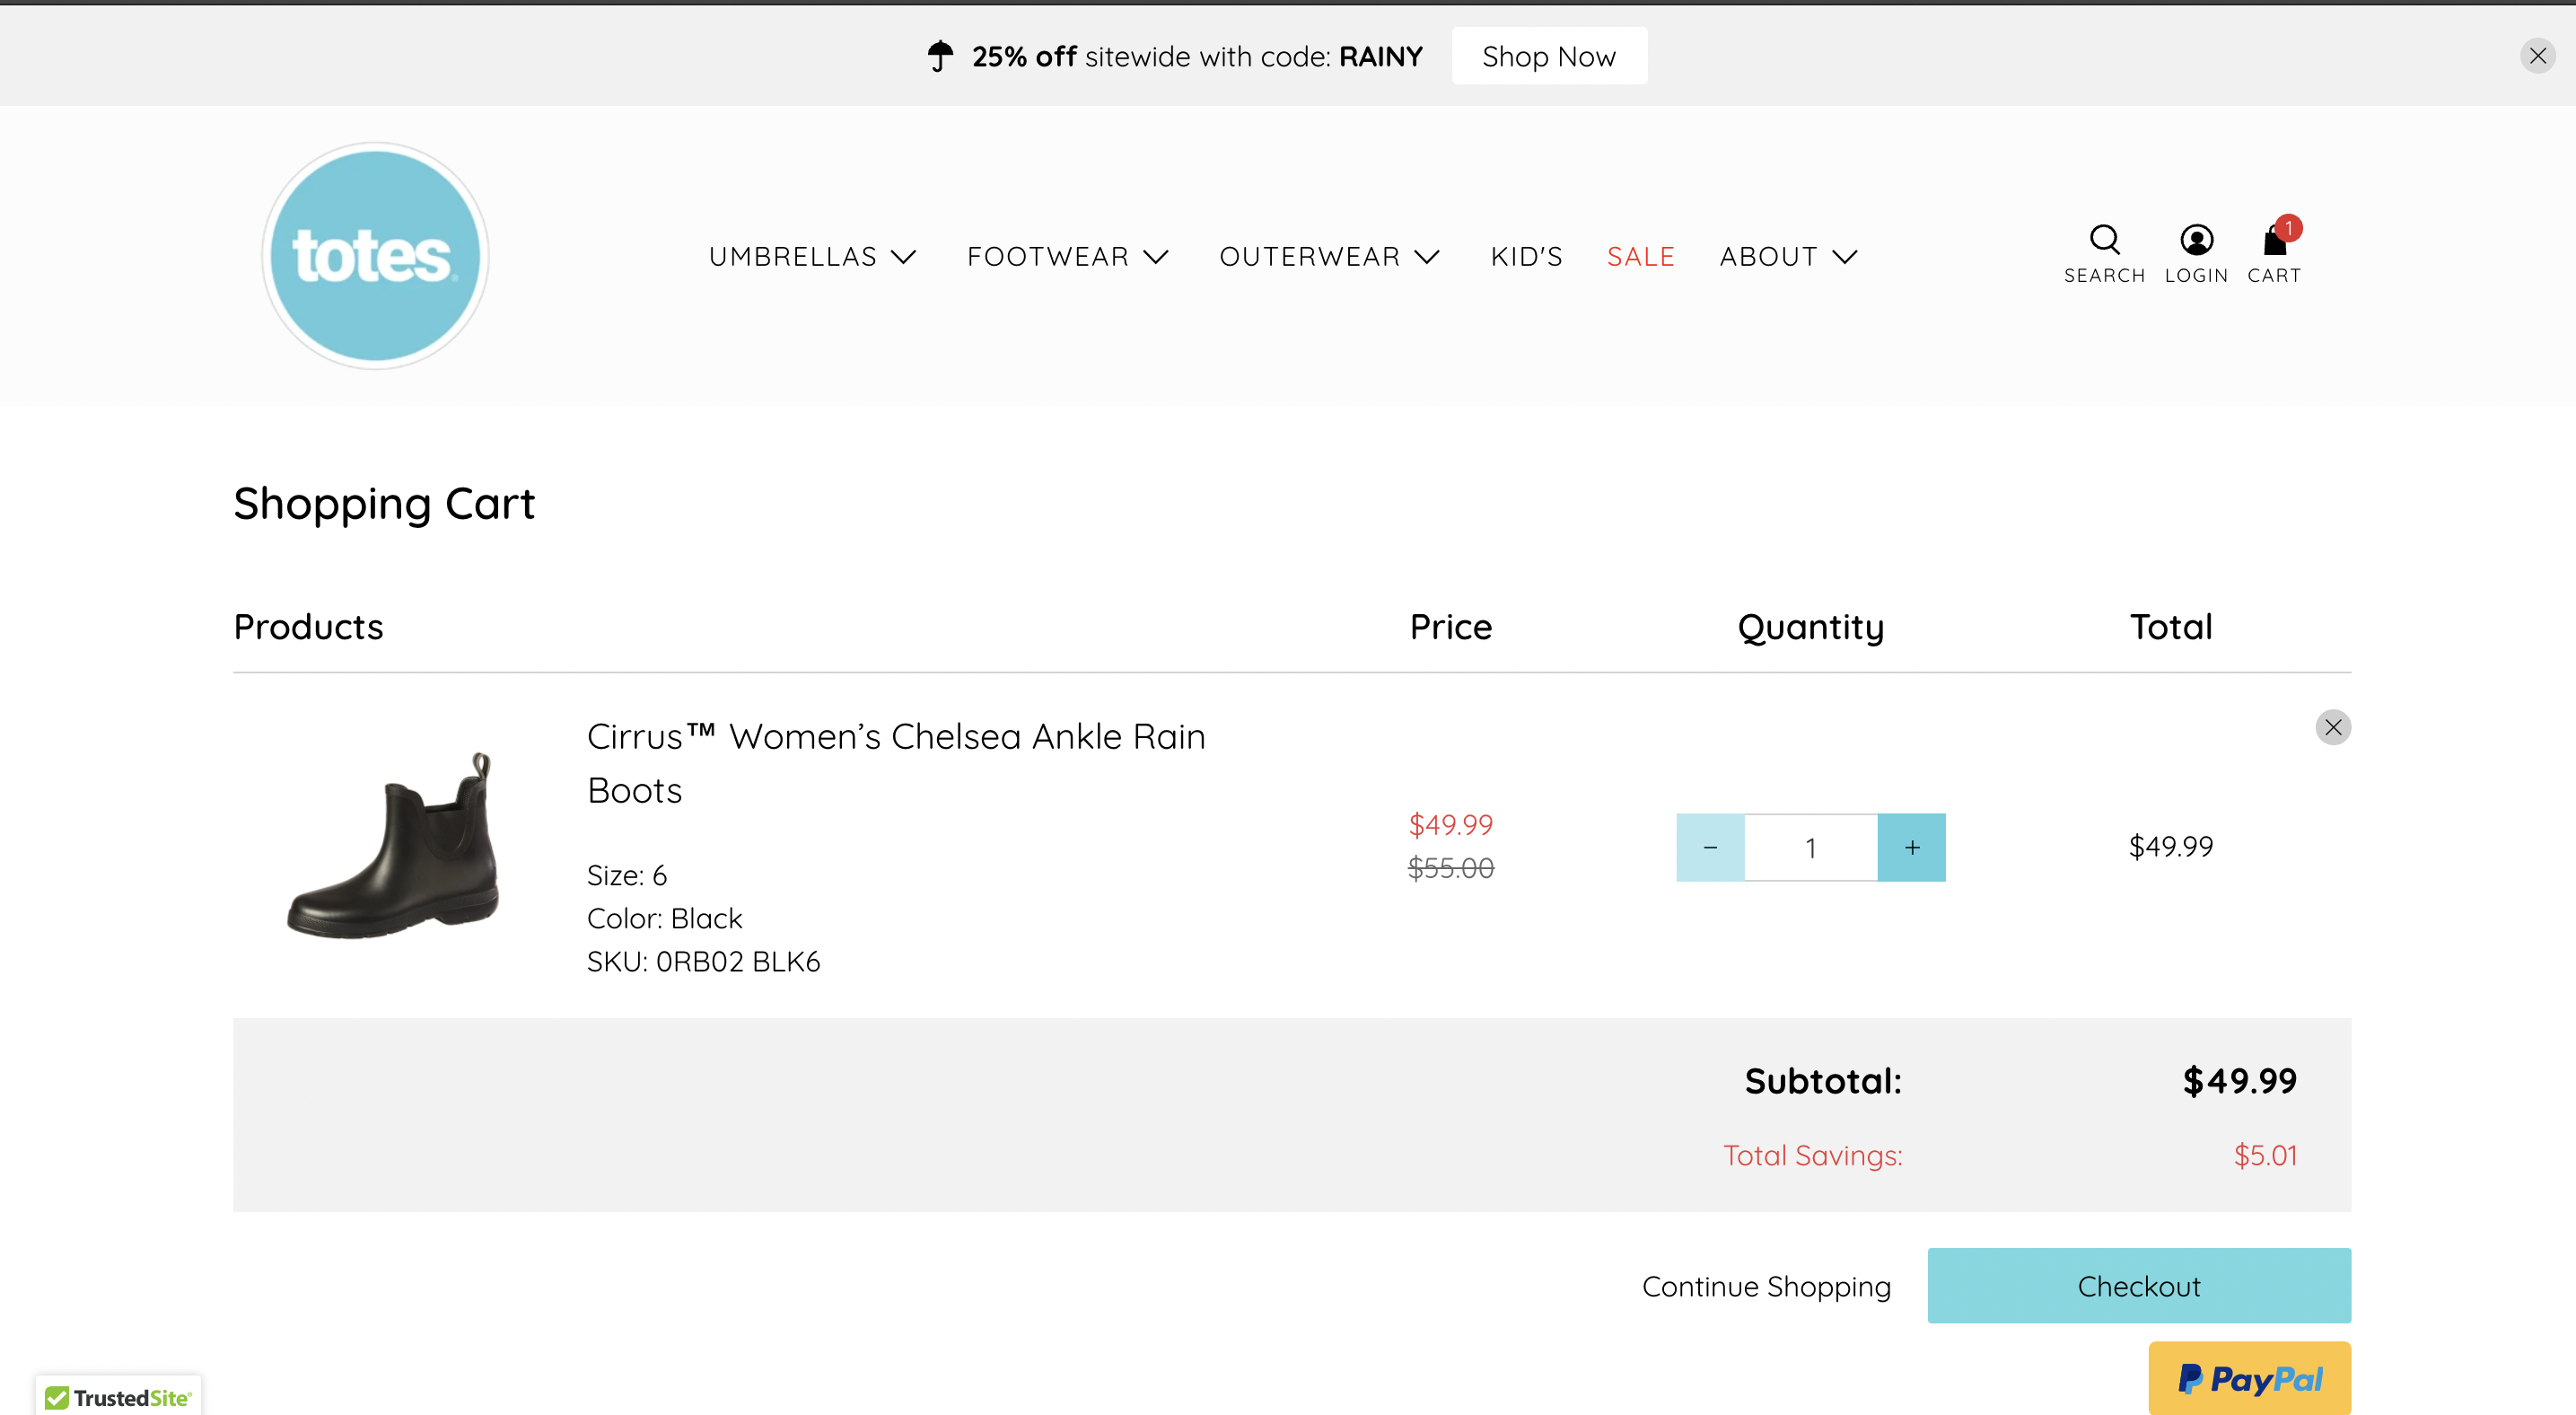Expand the Outerwear dropdown
The image size is (2576, 1415).
1329,256
